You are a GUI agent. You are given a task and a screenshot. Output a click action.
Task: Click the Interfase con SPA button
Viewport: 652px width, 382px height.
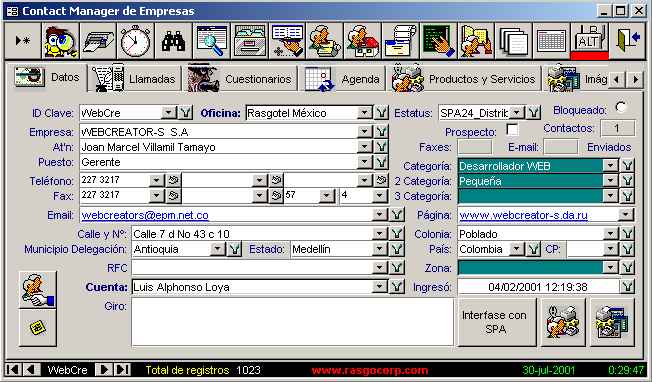click(x=496, y=322)
